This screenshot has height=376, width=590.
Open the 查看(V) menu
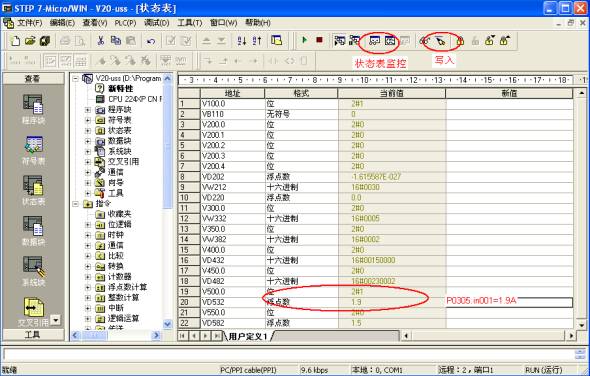click(95, 23)
